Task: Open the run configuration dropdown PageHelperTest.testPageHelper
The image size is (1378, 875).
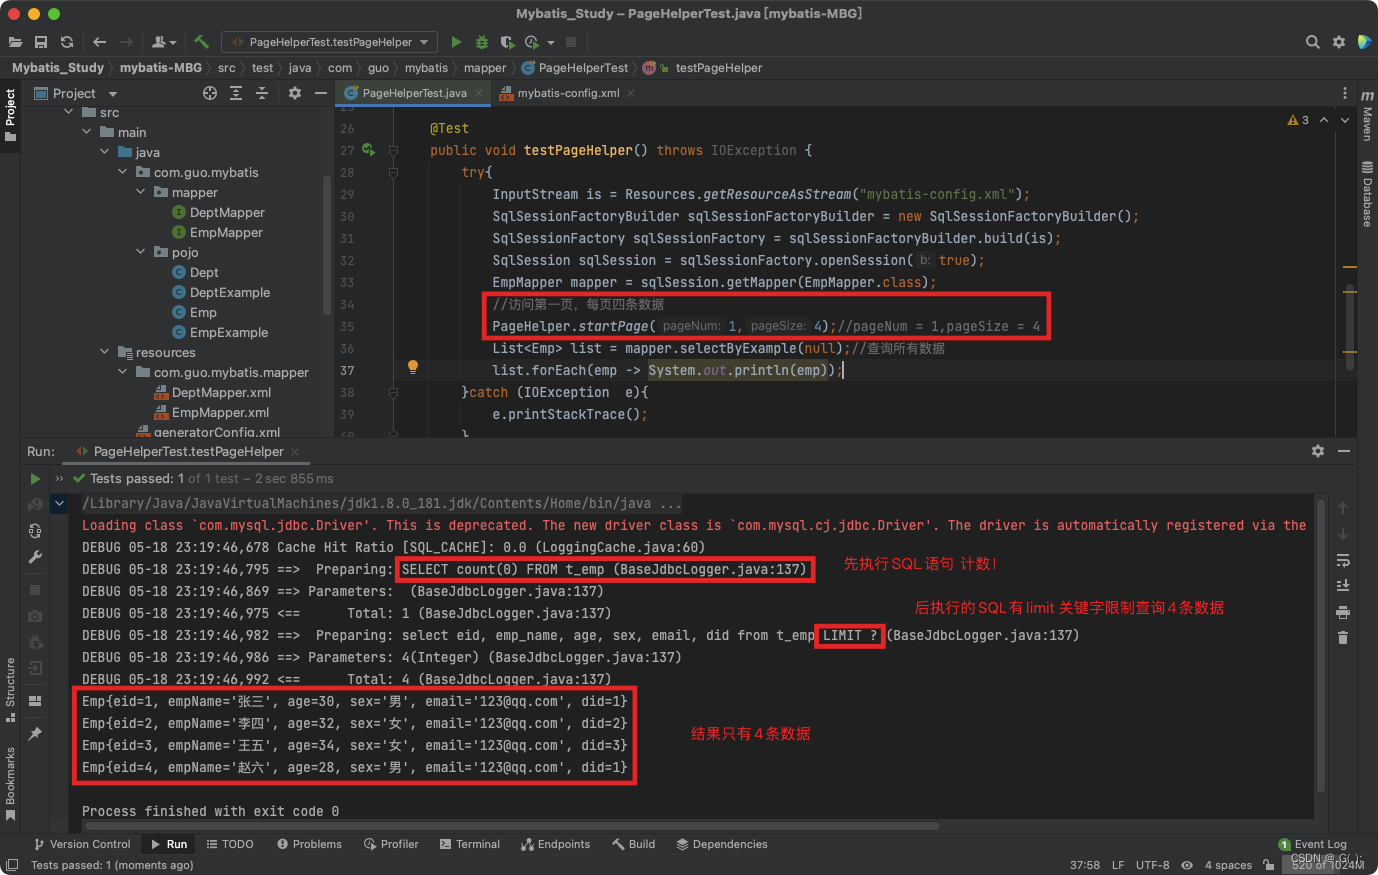Action: point(330,42)
